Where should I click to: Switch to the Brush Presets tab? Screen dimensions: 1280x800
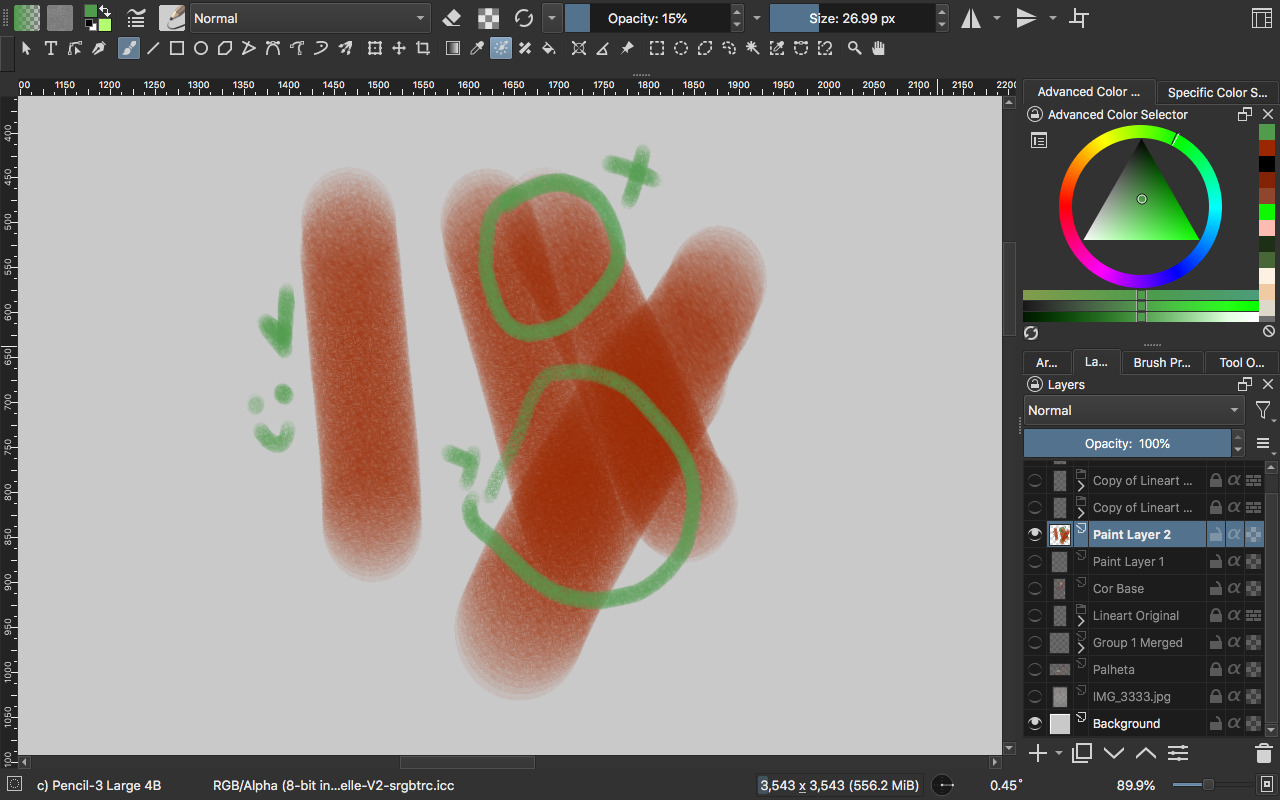point(1161,363)
